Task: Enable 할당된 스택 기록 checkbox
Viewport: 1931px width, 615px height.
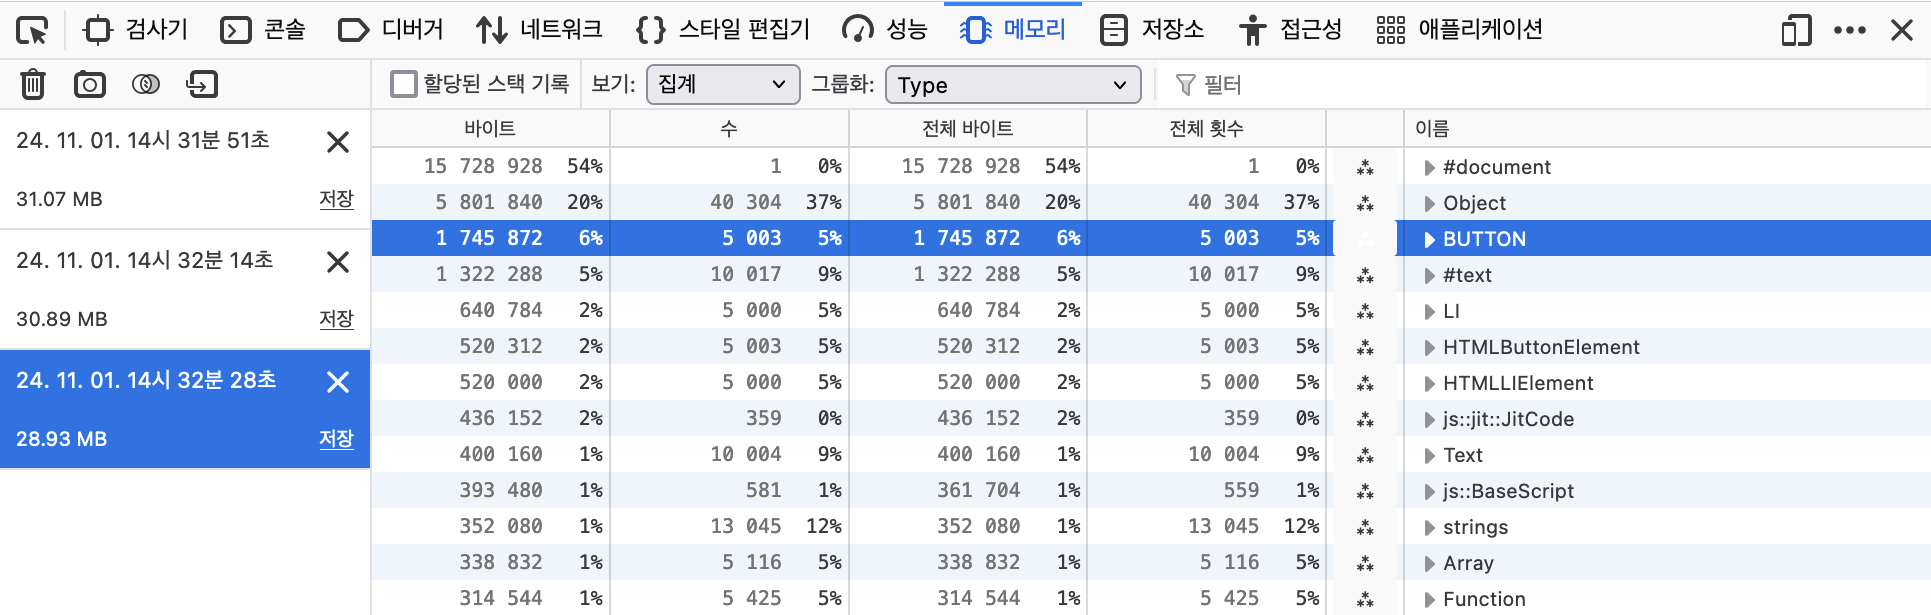Action: 404,84
